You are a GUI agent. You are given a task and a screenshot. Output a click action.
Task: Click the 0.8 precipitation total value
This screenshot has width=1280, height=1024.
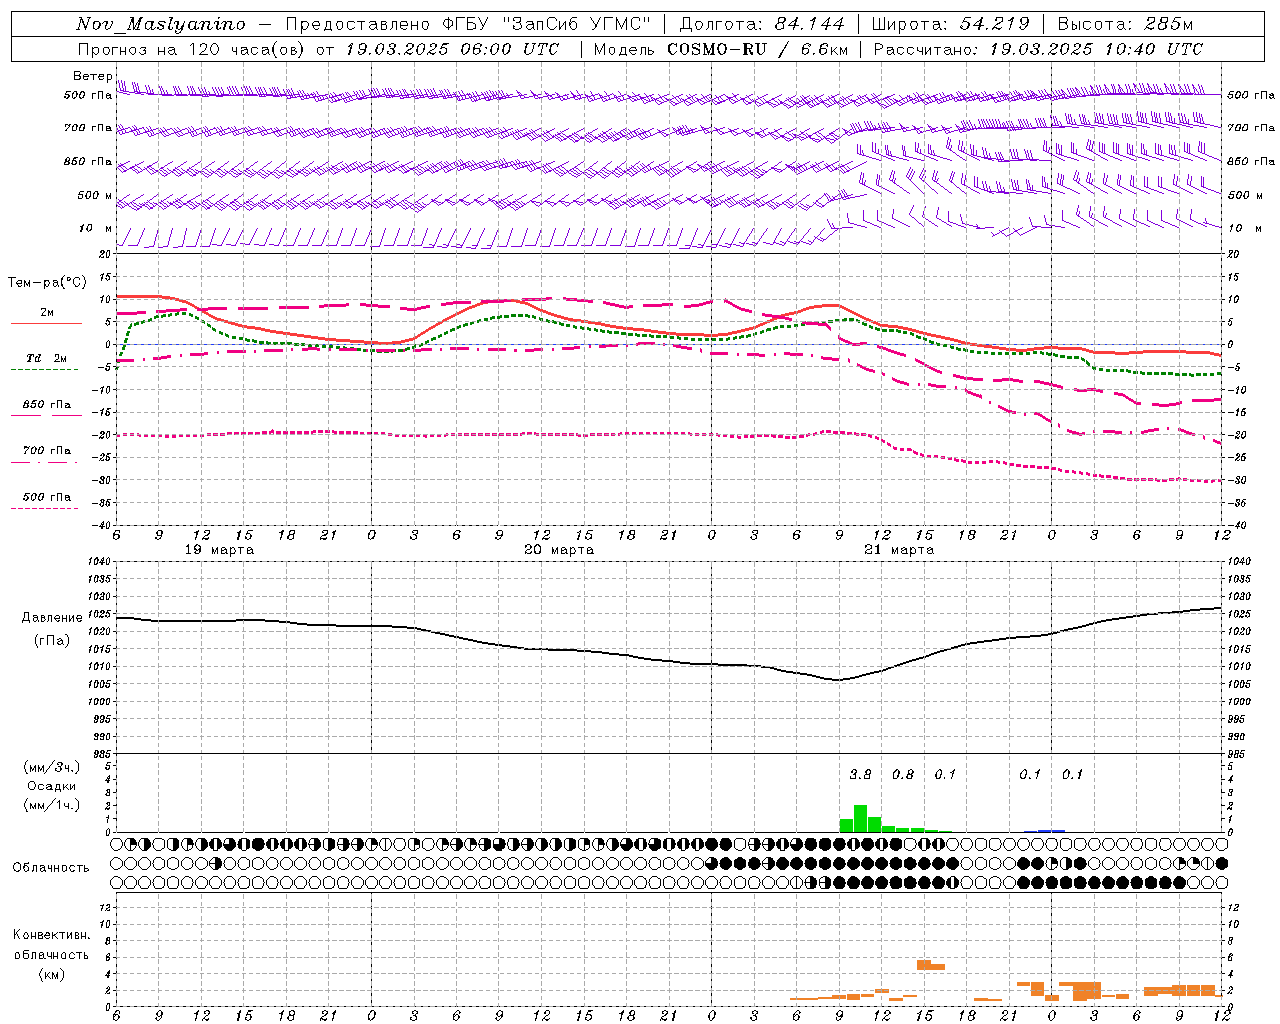(903, 774)
